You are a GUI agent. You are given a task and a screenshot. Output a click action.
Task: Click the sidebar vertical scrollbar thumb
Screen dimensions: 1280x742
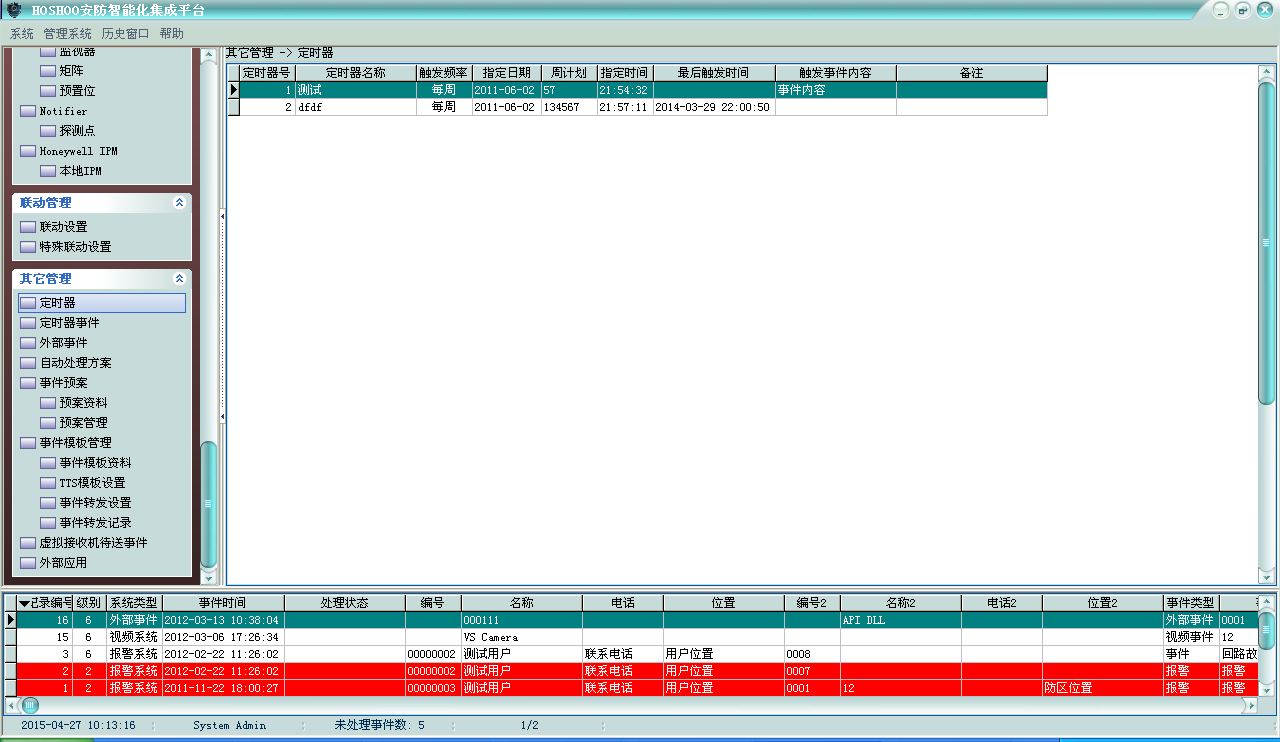tap(208, 503)
